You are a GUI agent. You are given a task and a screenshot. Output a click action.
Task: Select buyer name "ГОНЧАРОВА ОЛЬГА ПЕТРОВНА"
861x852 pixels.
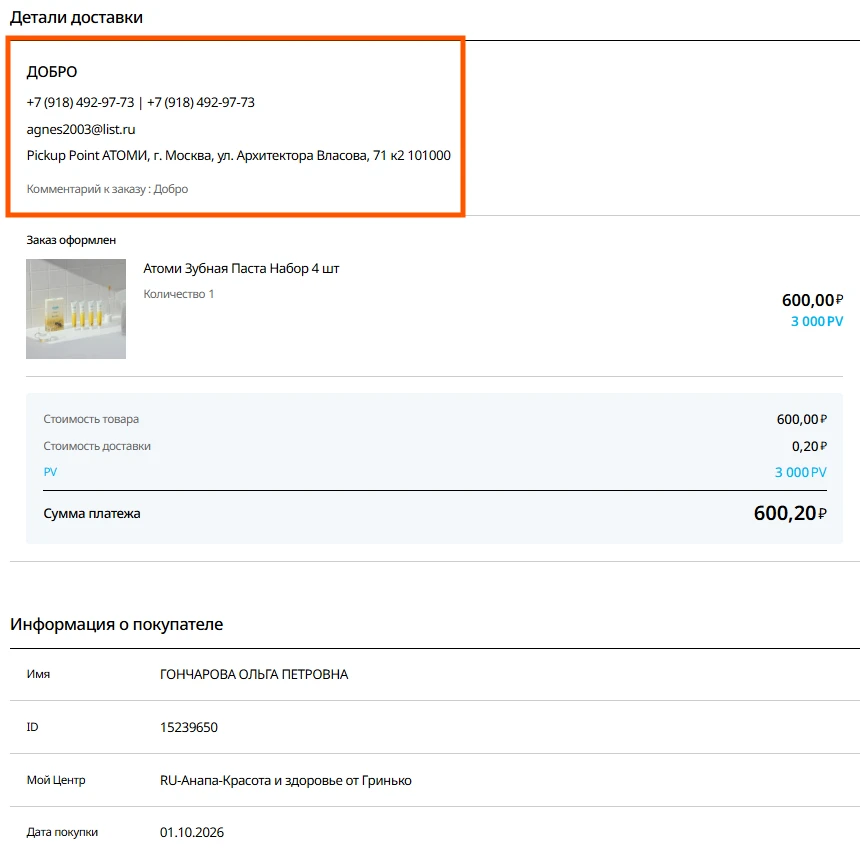point(254,674)
